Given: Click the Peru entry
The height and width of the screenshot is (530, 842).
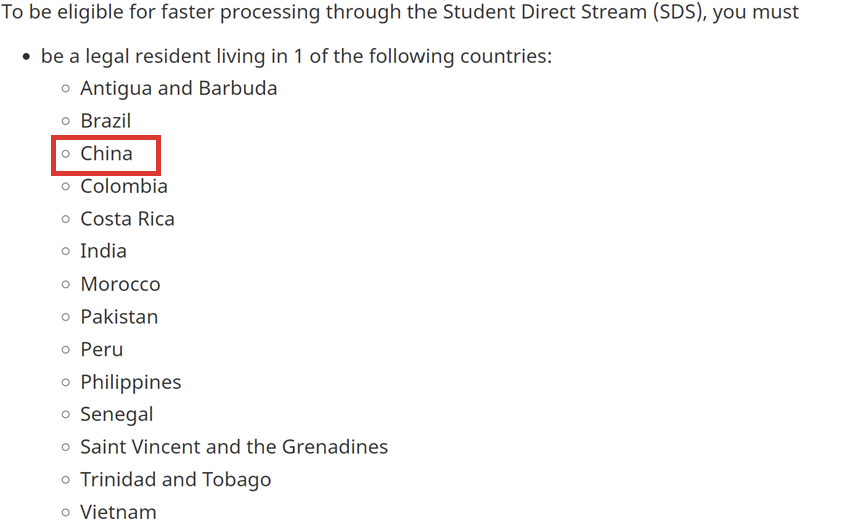Looking at the screenshot, I should point(102,350).
